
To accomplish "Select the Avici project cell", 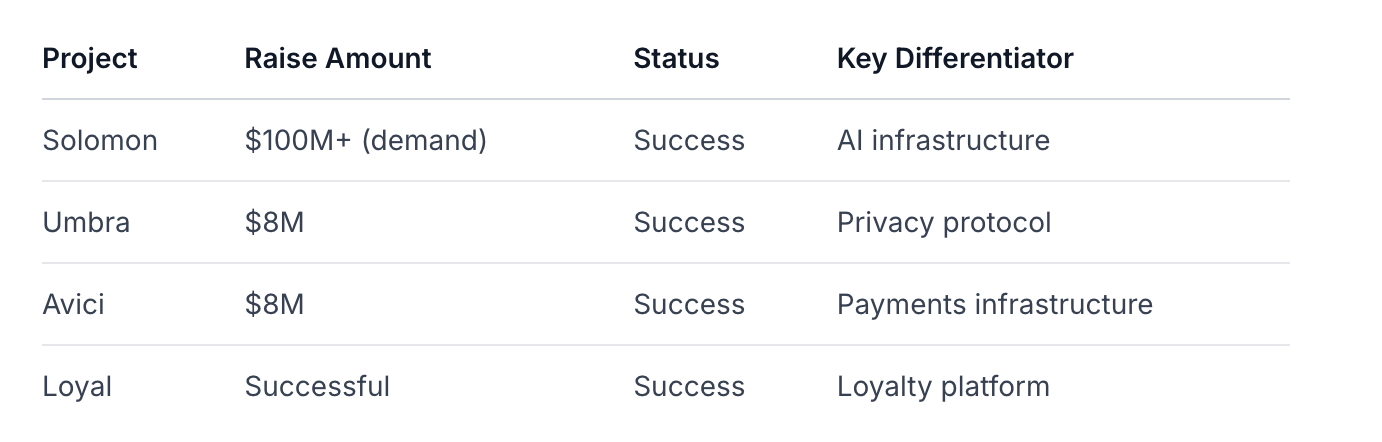I will coord(74,305).
